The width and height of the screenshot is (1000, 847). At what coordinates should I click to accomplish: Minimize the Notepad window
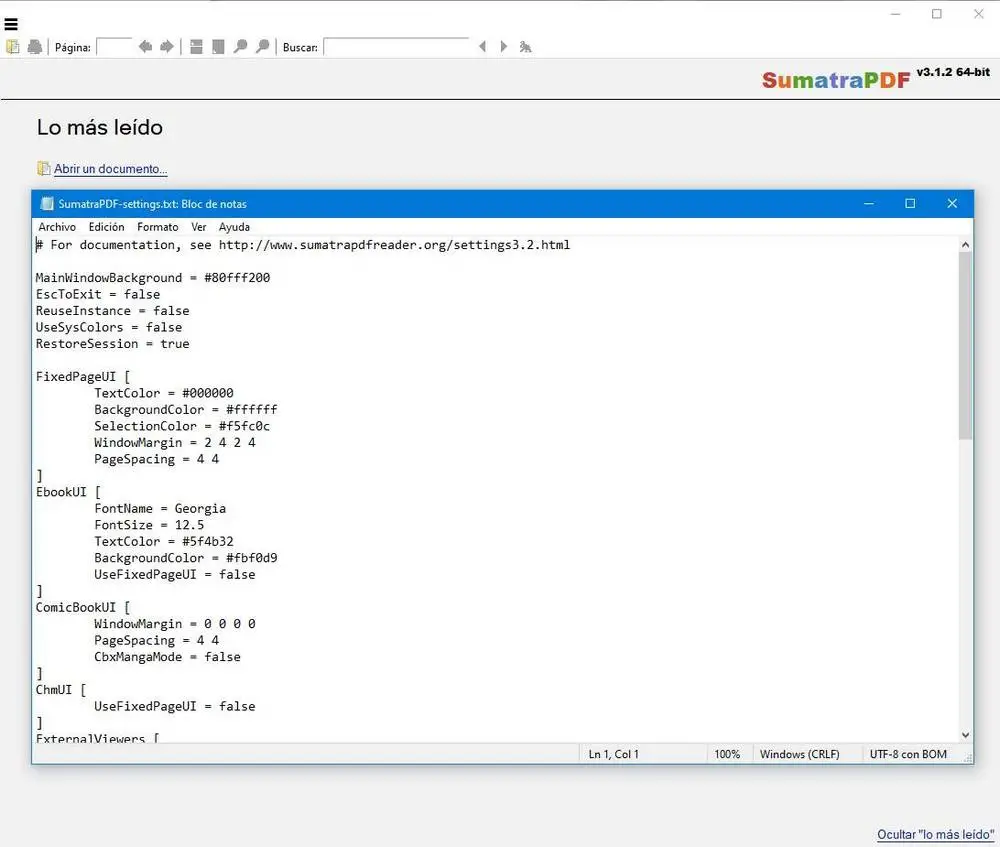[x=869, y=203]
